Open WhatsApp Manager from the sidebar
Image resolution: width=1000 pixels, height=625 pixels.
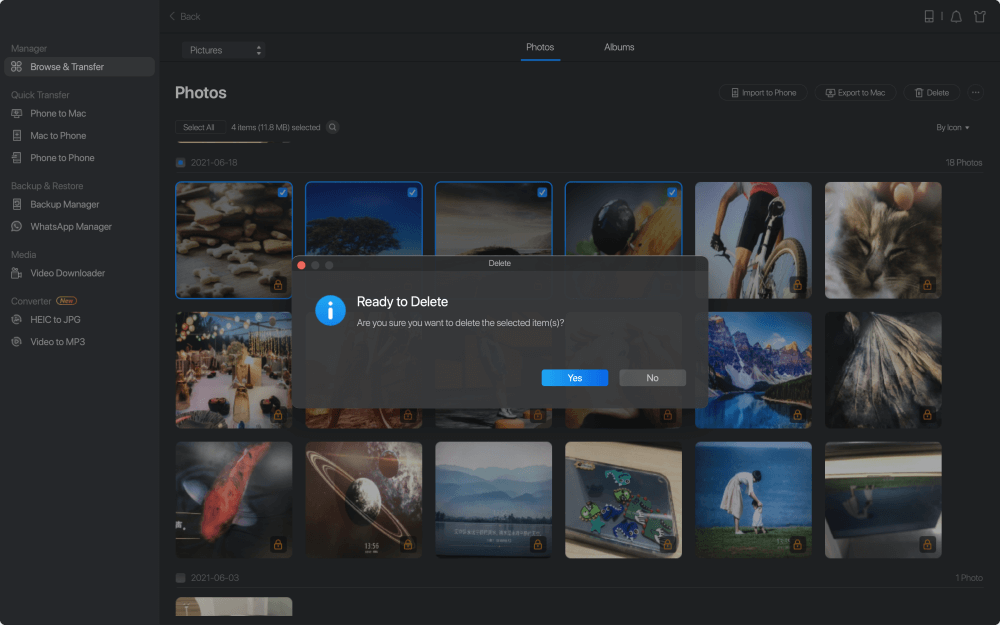point(70,227)
